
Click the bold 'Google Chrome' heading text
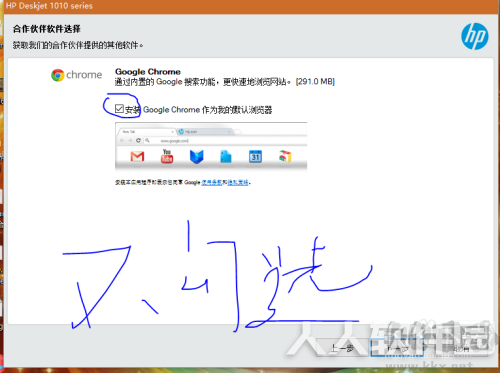coord(148,72)
